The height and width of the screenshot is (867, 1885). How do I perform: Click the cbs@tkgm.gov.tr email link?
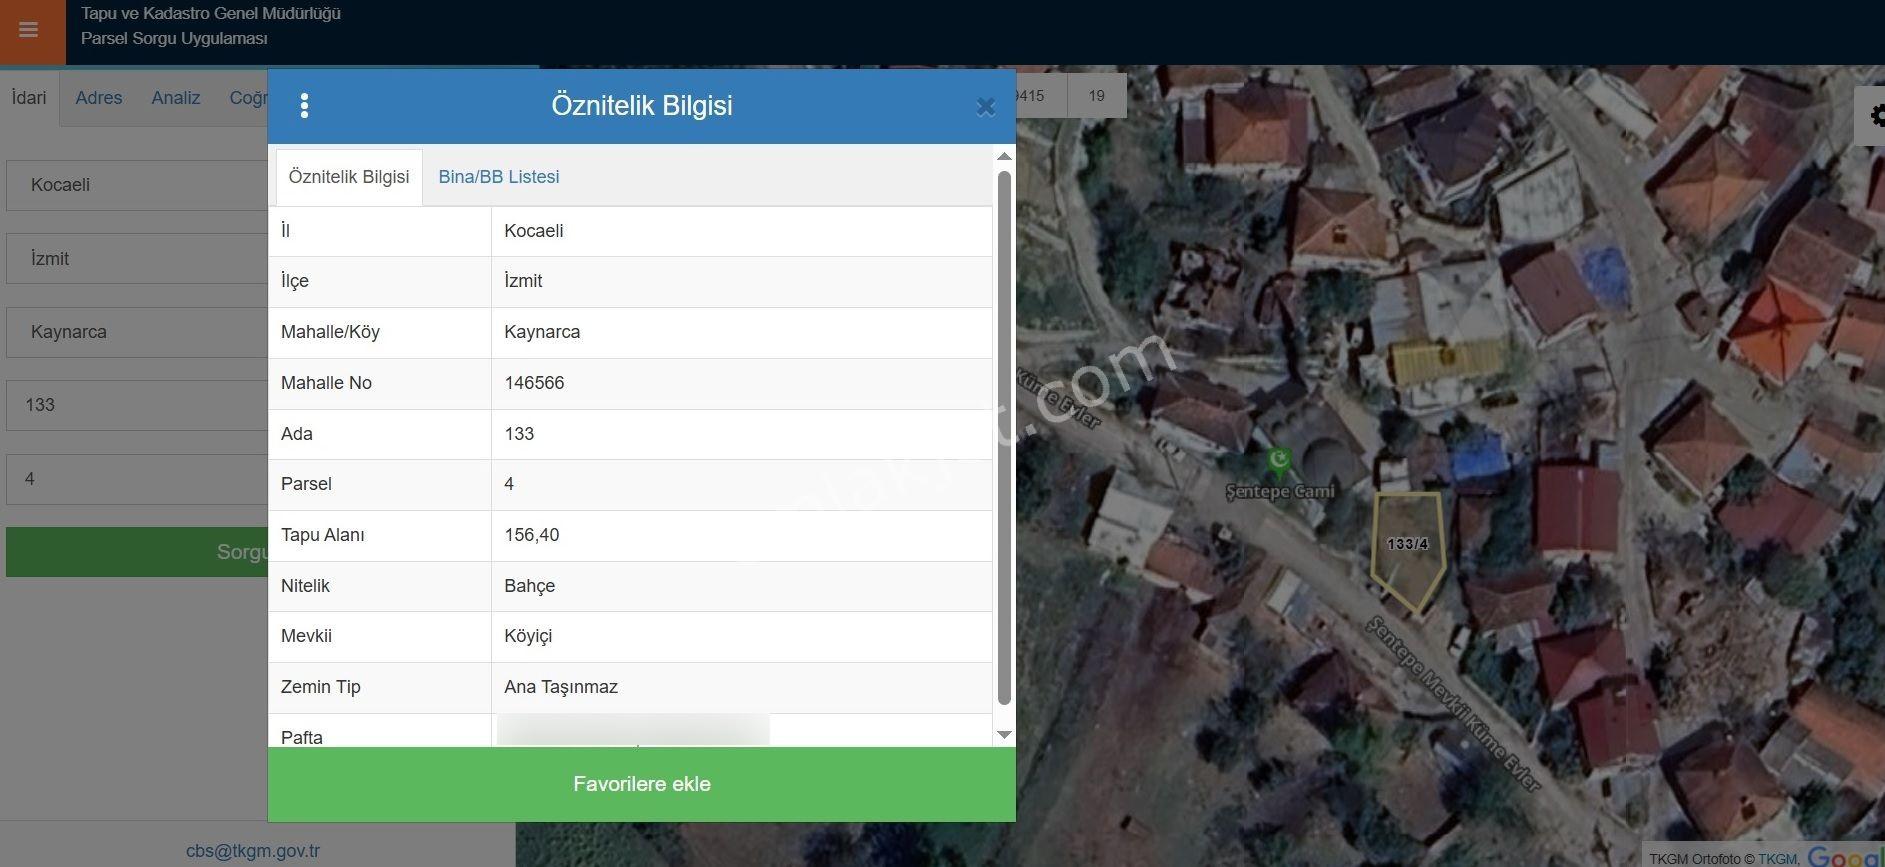click(253, 851)
